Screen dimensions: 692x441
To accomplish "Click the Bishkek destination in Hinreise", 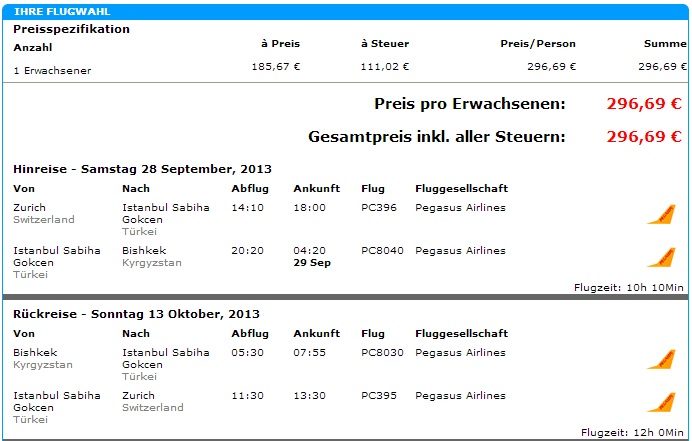I will click(144, 251).
